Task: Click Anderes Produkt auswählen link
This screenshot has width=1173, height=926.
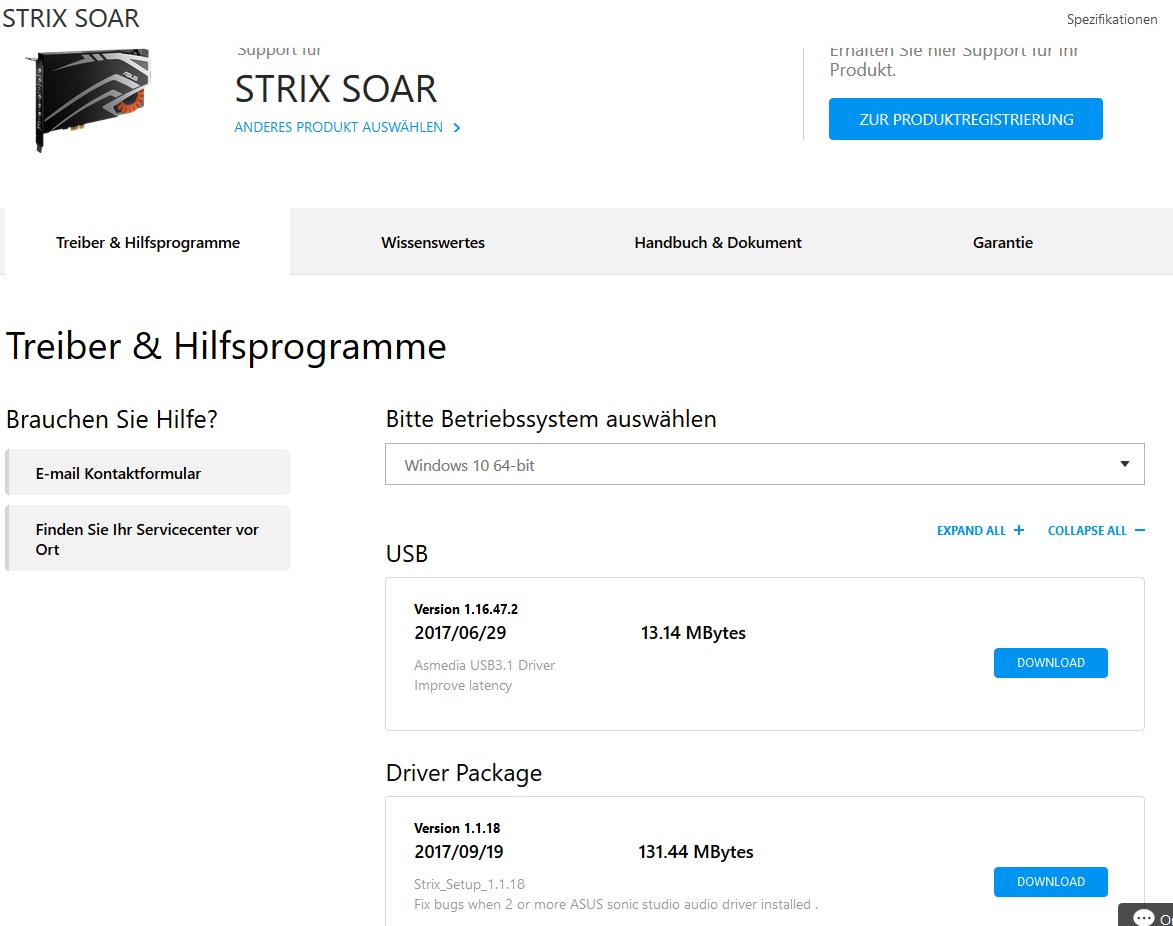Action: point(338,127)
